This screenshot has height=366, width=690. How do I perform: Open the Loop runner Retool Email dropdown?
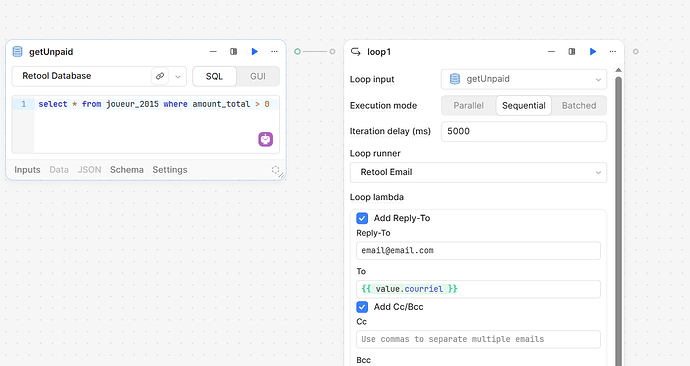tap(478, 172)
